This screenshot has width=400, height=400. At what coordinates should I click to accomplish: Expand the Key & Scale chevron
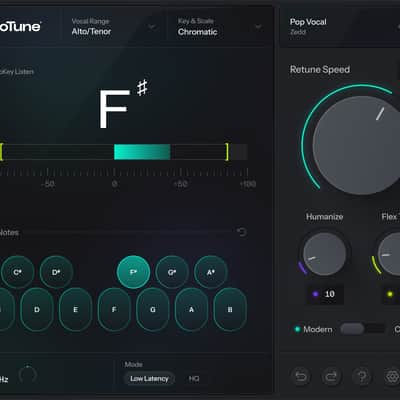point(258,27)
